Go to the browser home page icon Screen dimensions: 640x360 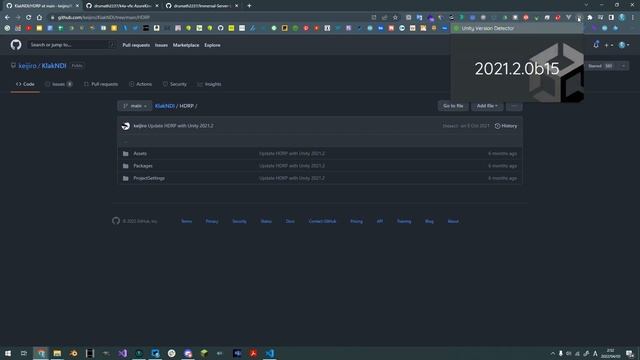click(x=39, y=18)
